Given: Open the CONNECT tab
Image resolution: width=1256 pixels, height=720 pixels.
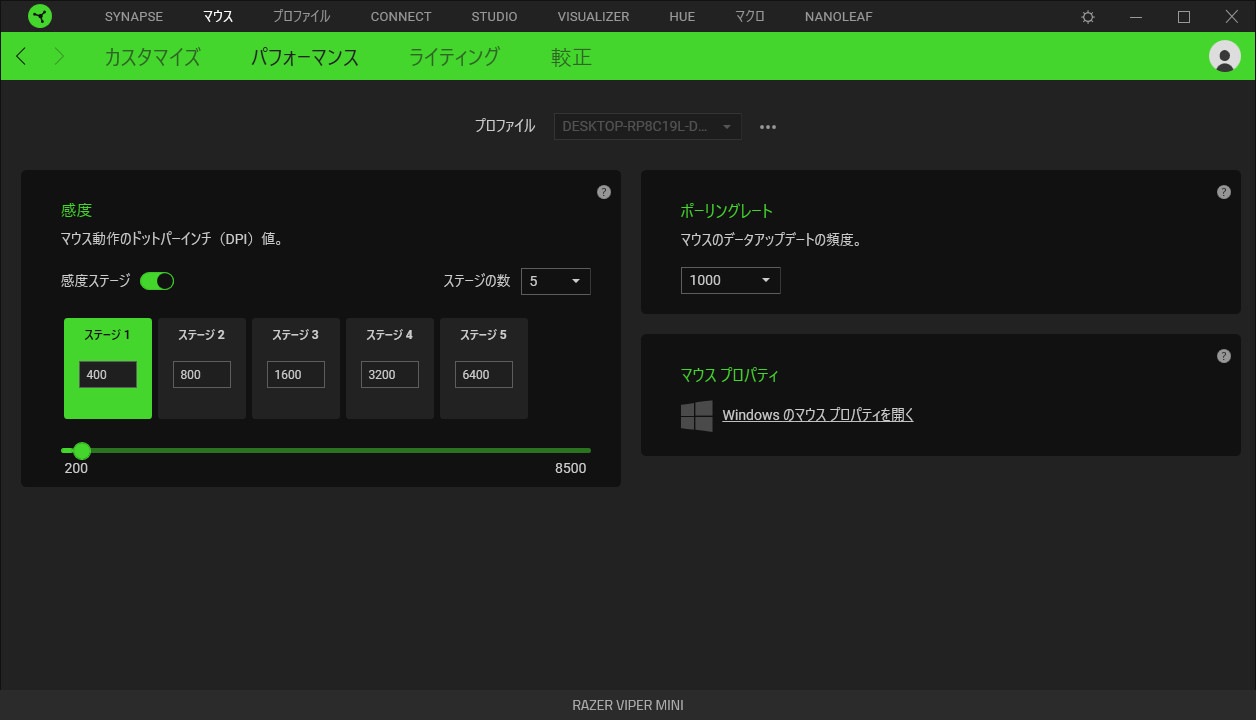Looking at the screenshot, I should [401, 17].
